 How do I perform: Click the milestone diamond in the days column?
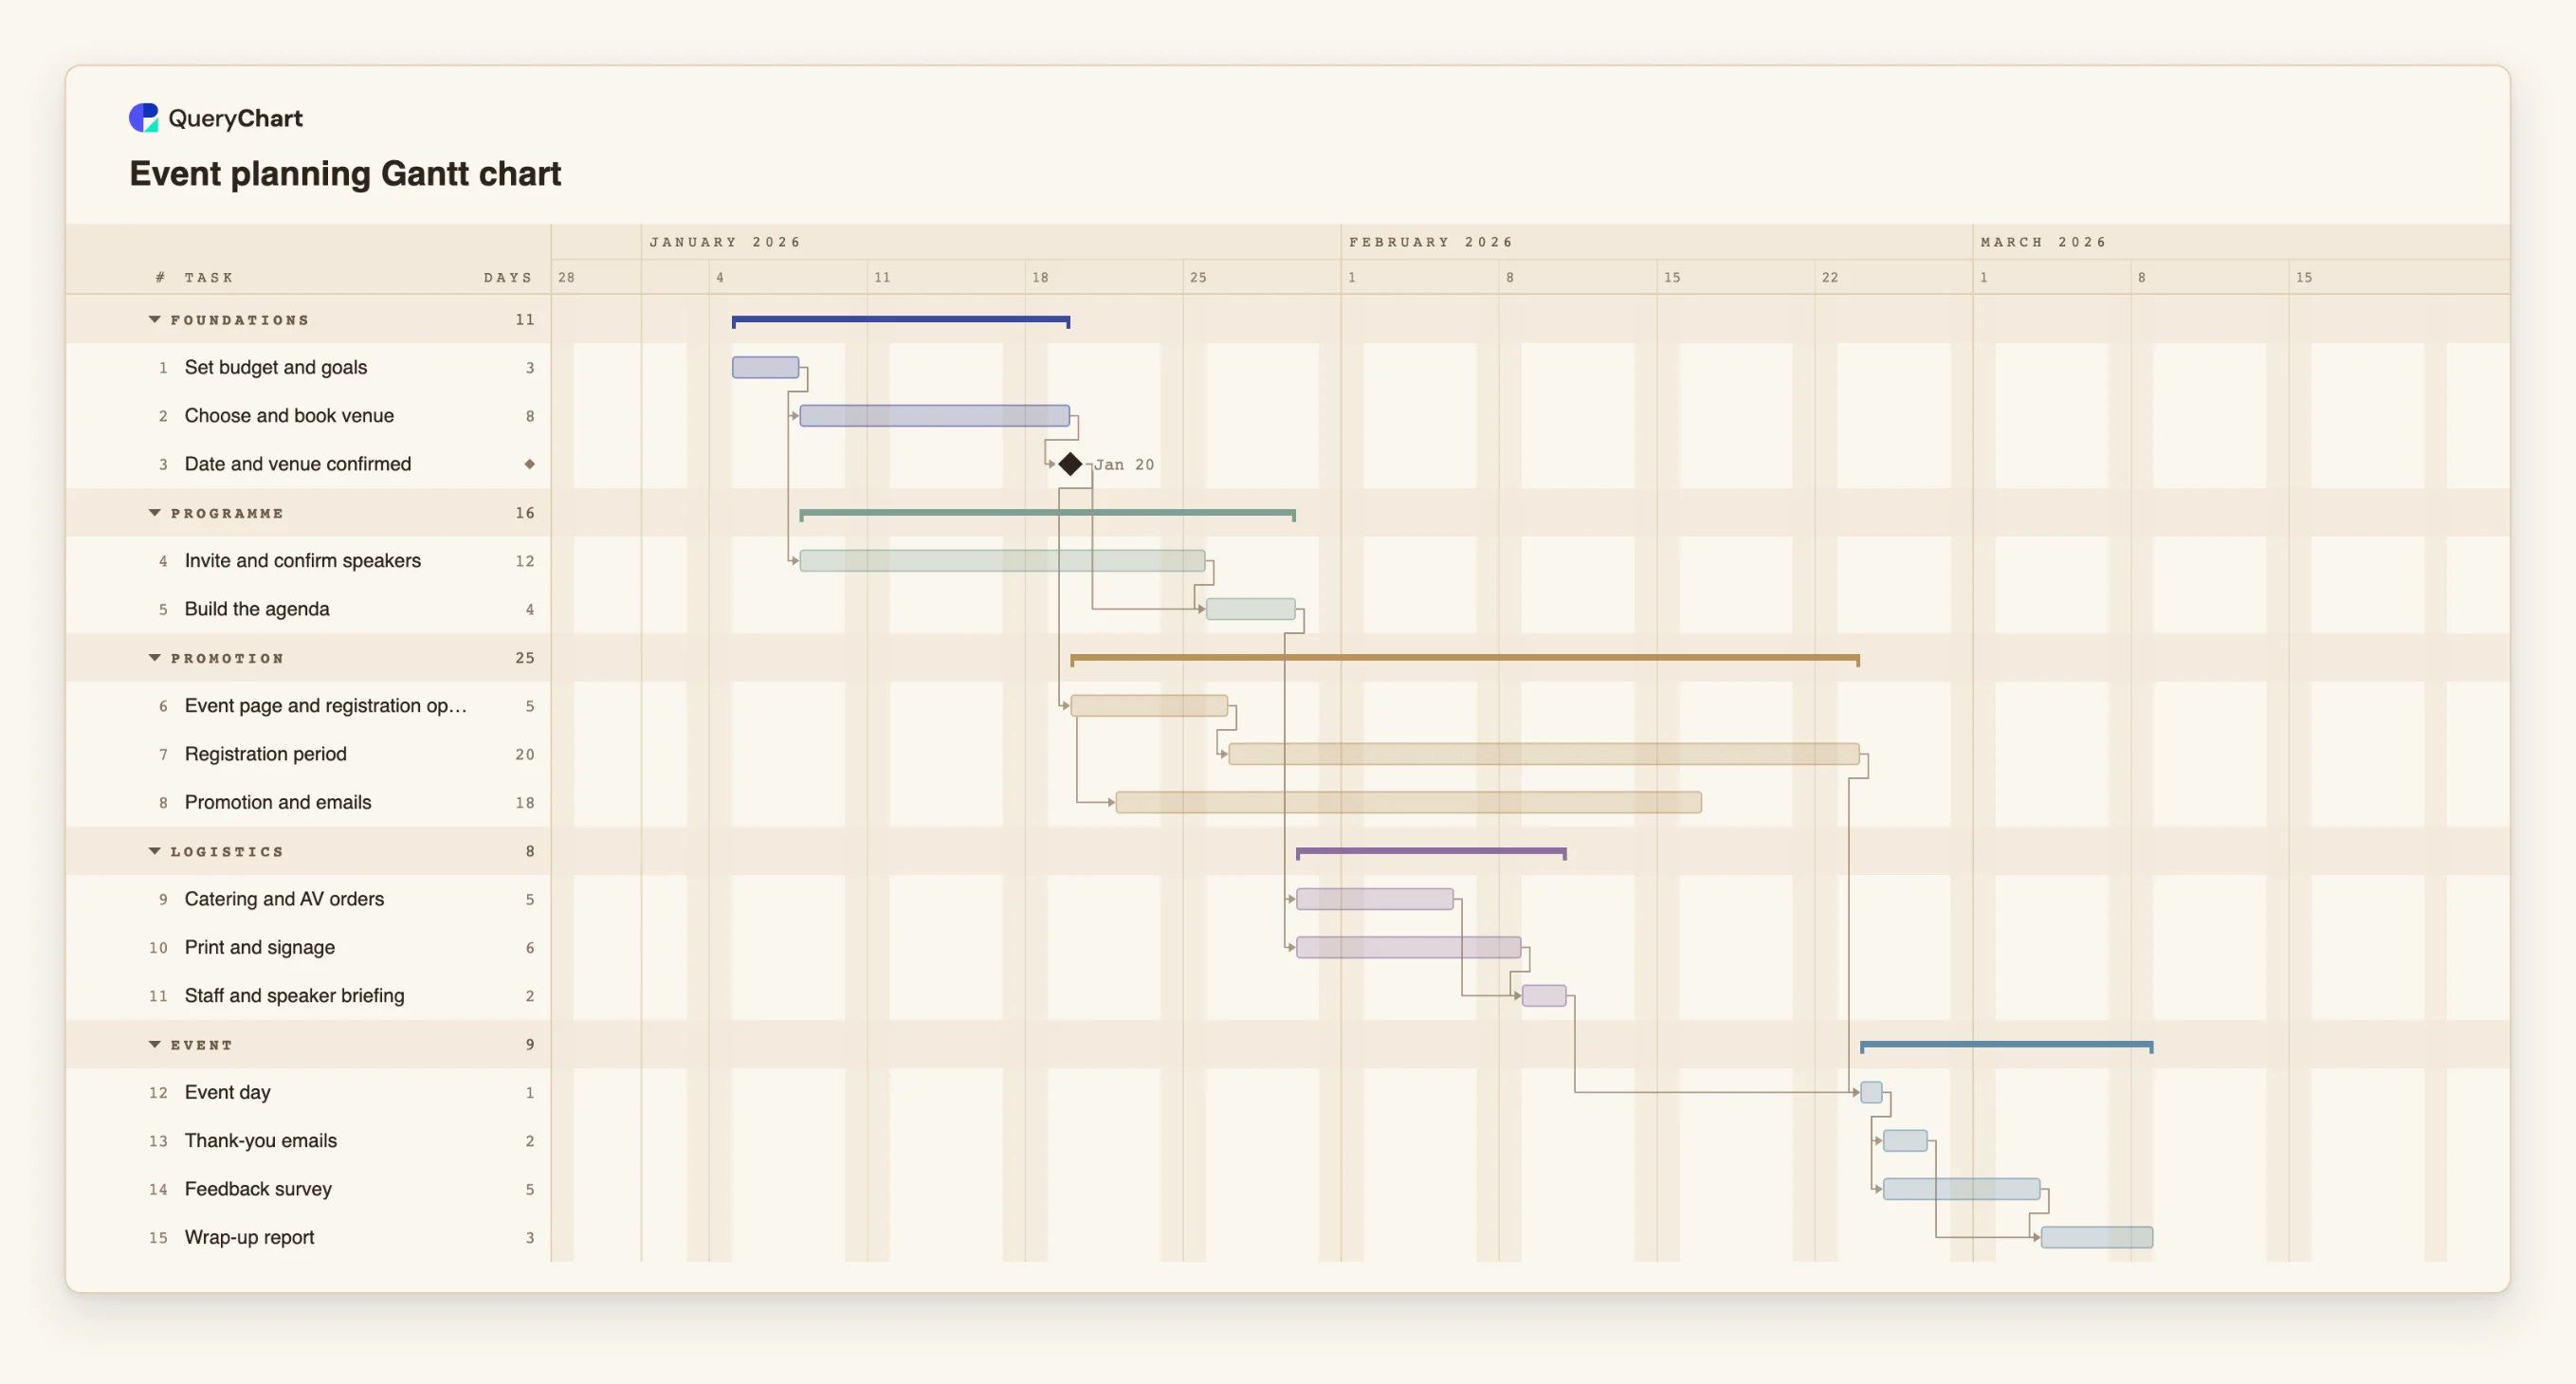(x=530, y=464)
